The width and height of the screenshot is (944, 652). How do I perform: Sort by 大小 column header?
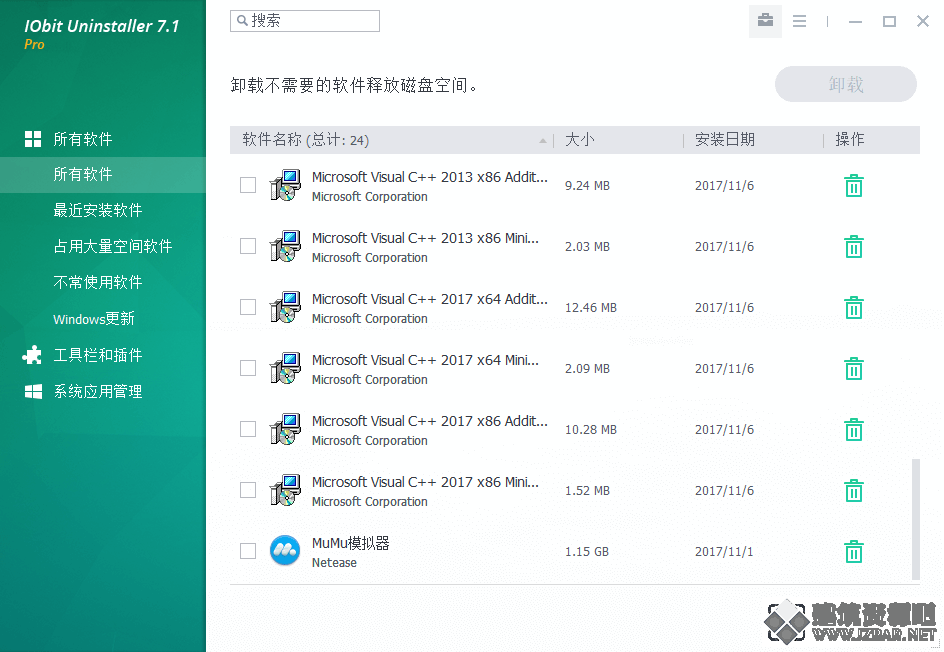[618, 140]
